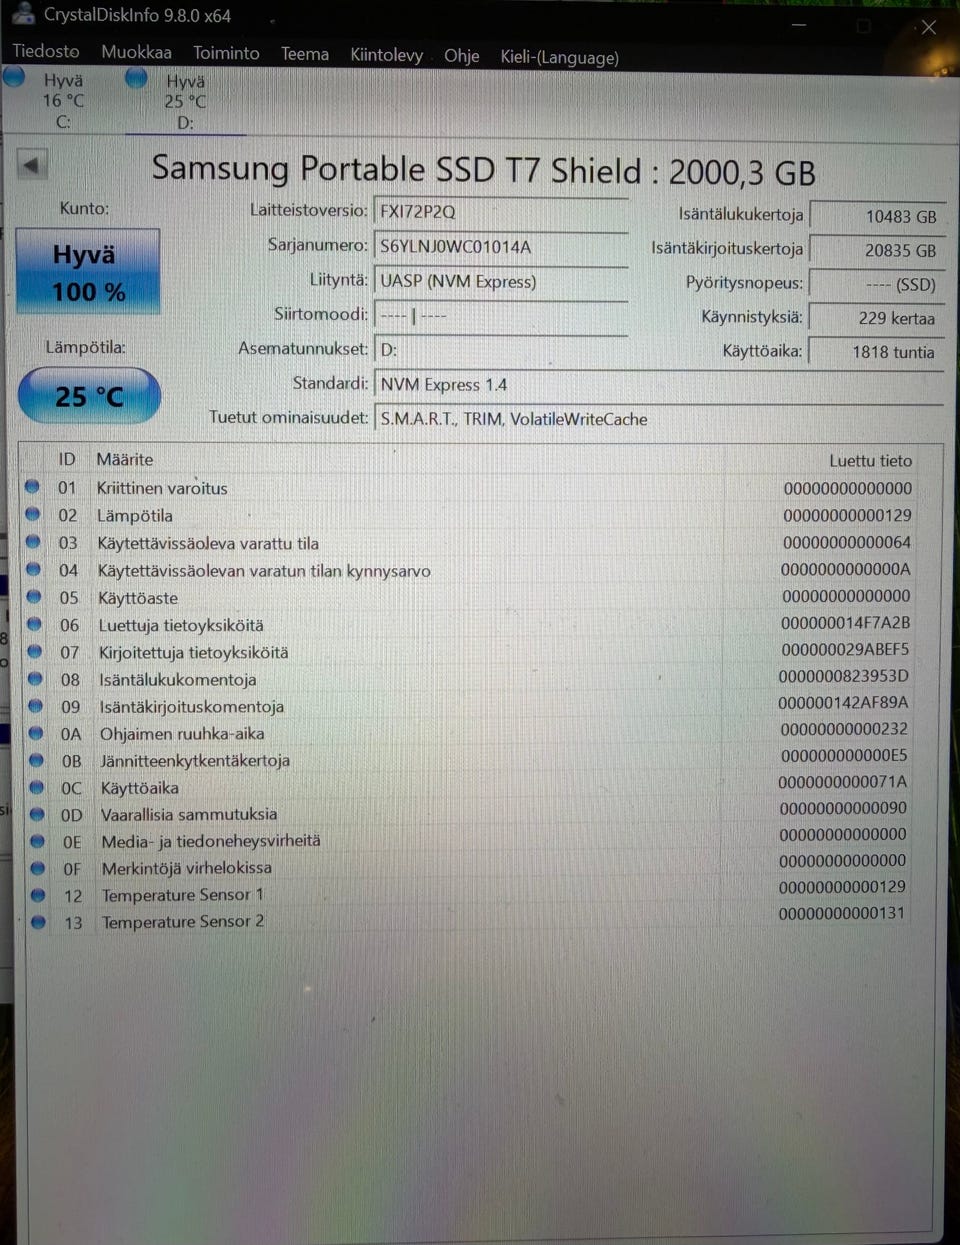The image size is (960, 1245).
Task: Click the supported features field with S.M.A.R.T., TRIM
Action: tap(658, 419)
